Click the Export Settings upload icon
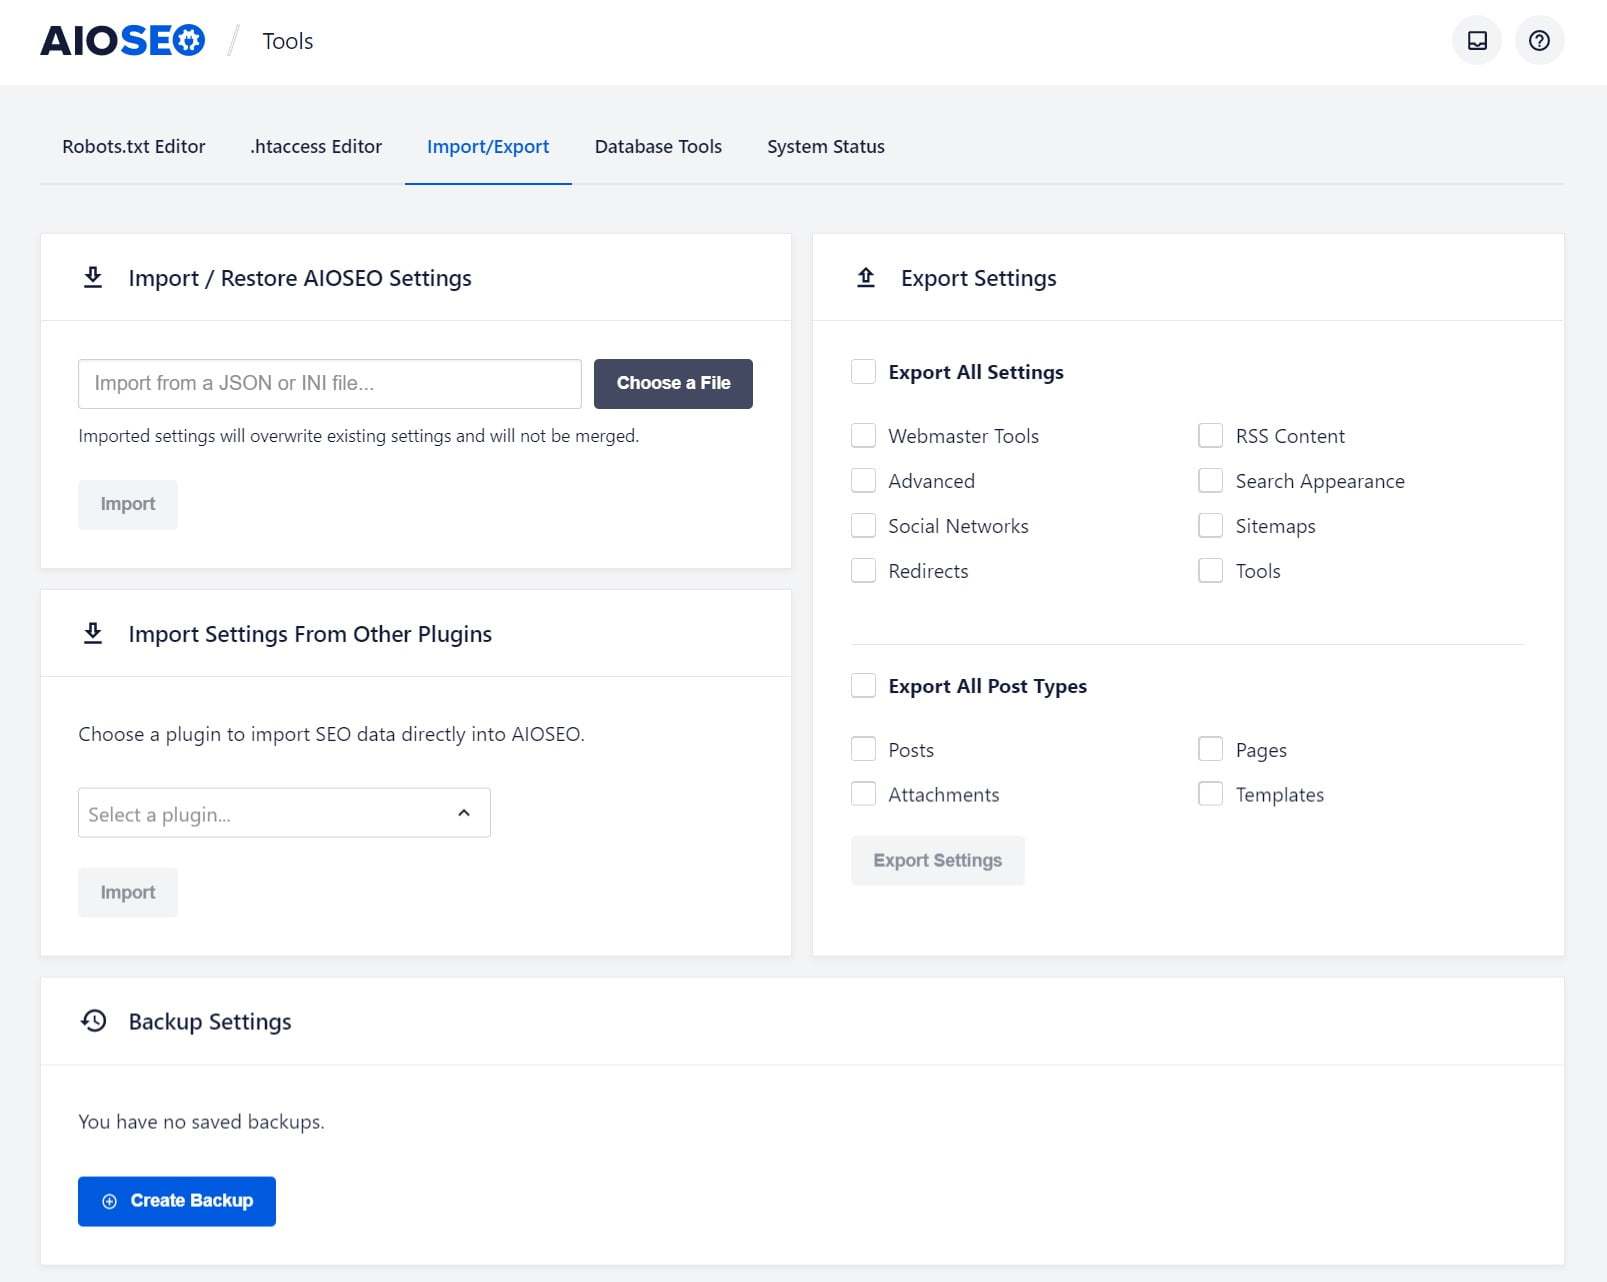 pyautogui.click(x=866, y=278)
